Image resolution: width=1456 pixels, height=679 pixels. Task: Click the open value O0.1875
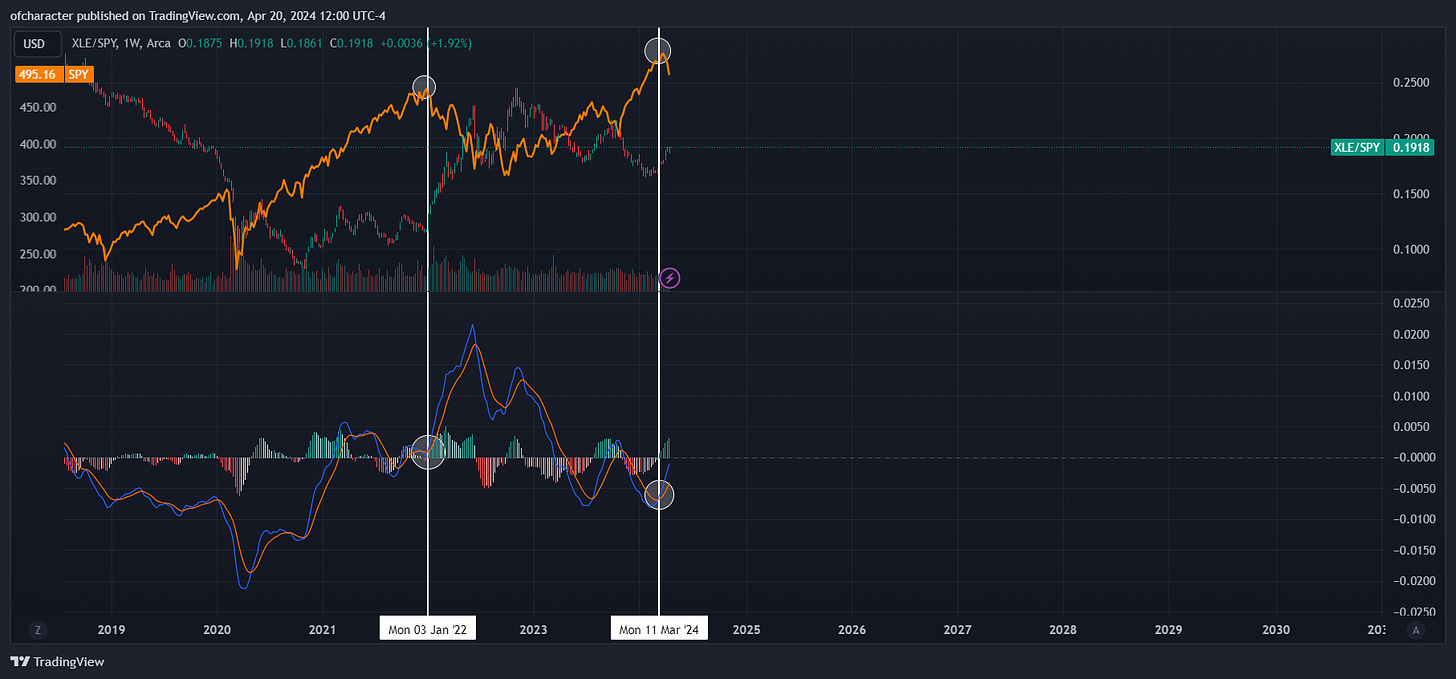[200, 43]
